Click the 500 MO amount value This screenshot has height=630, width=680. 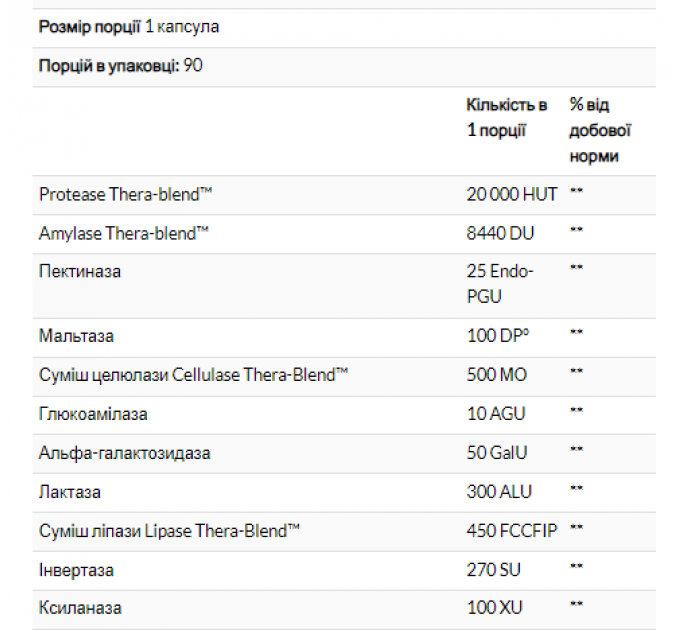tap(497, 375)
